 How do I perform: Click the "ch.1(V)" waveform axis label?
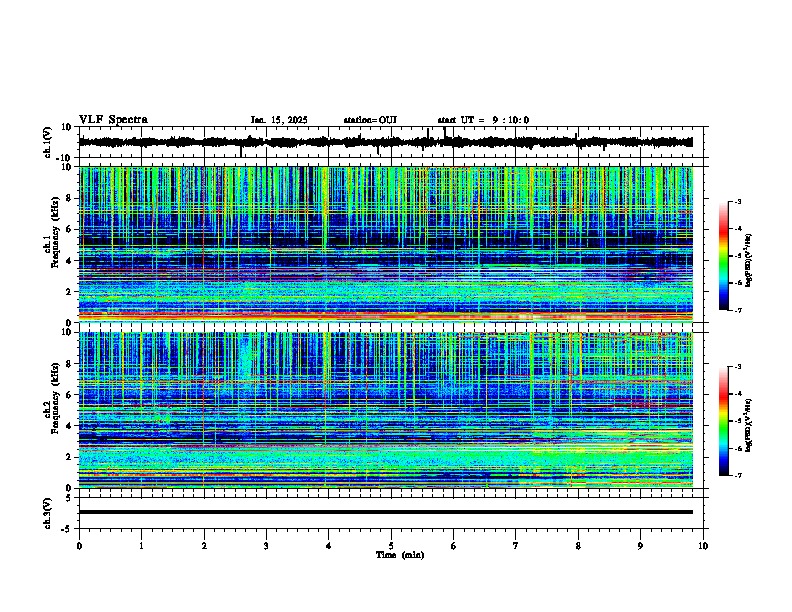coord(48,142)
